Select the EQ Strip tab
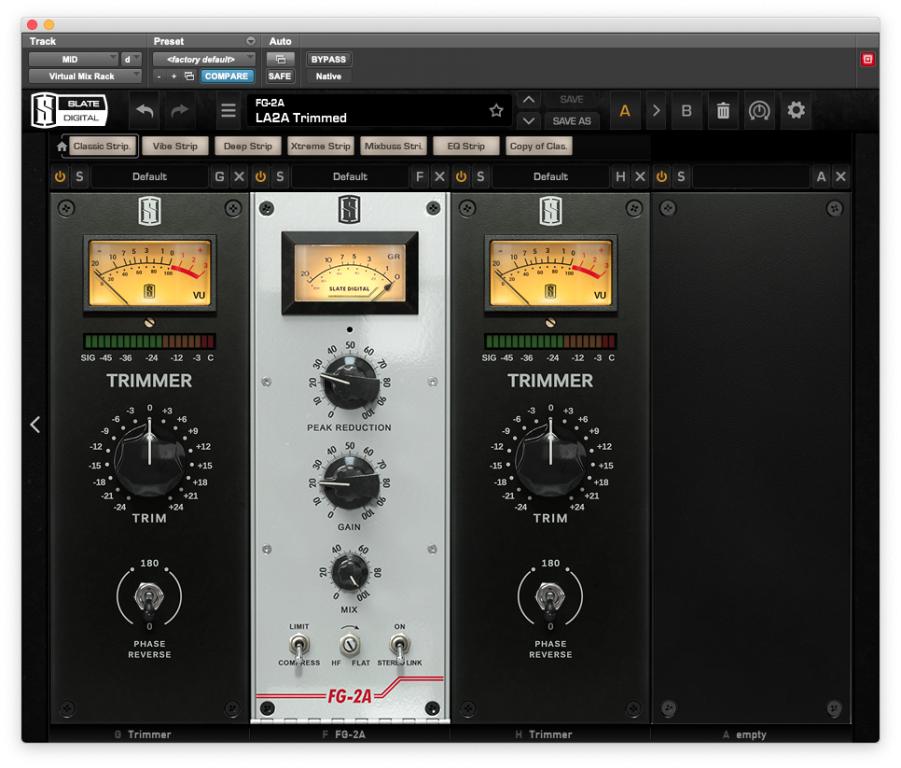Viewport: 901px width, 768px height. [x=466, y=146]
